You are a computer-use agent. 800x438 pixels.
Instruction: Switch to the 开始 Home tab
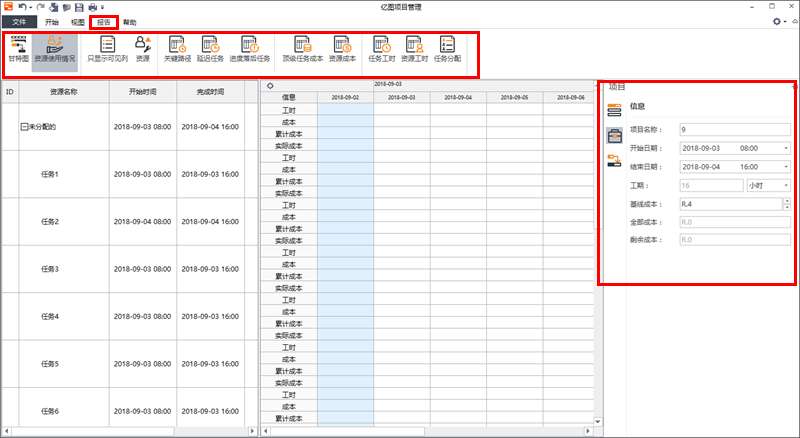coord(52,22)
